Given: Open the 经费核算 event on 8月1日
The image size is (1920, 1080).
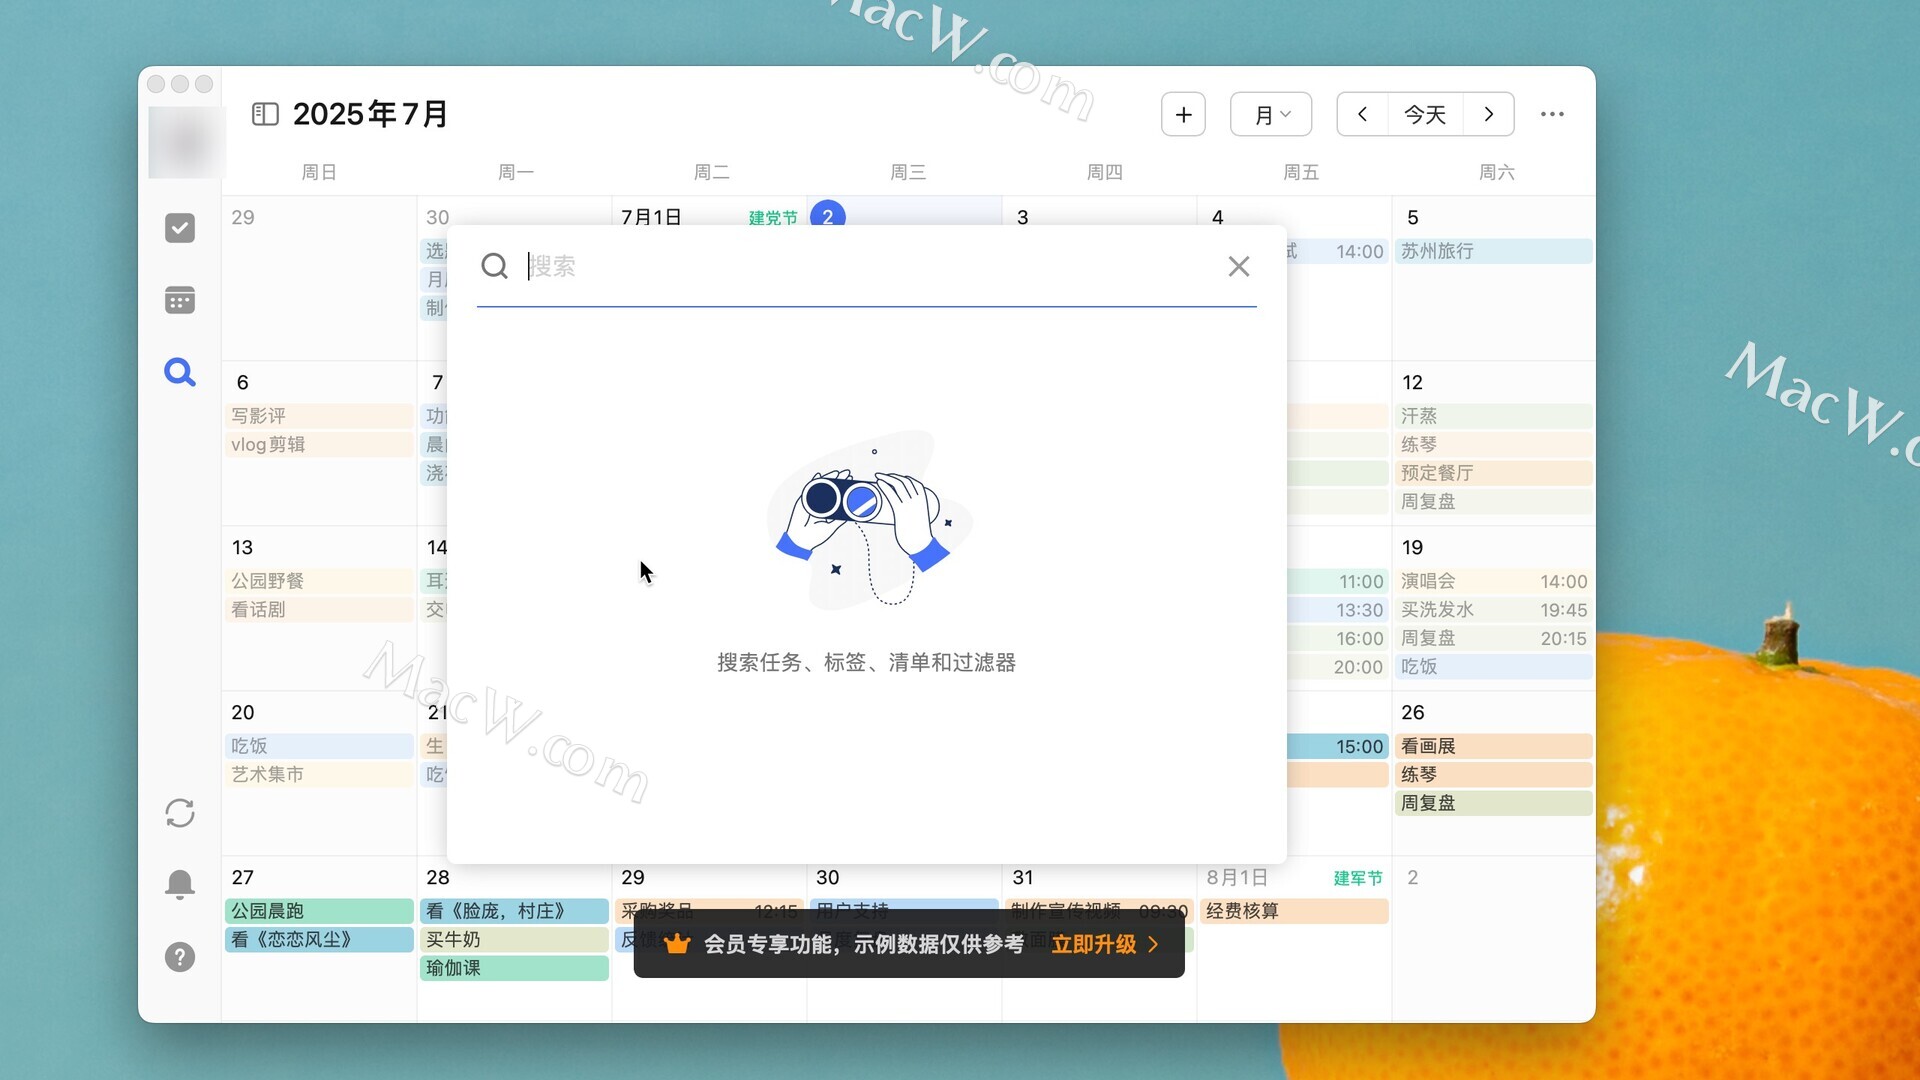Looking at the screenshot, I should click(x=1294, y=911).
